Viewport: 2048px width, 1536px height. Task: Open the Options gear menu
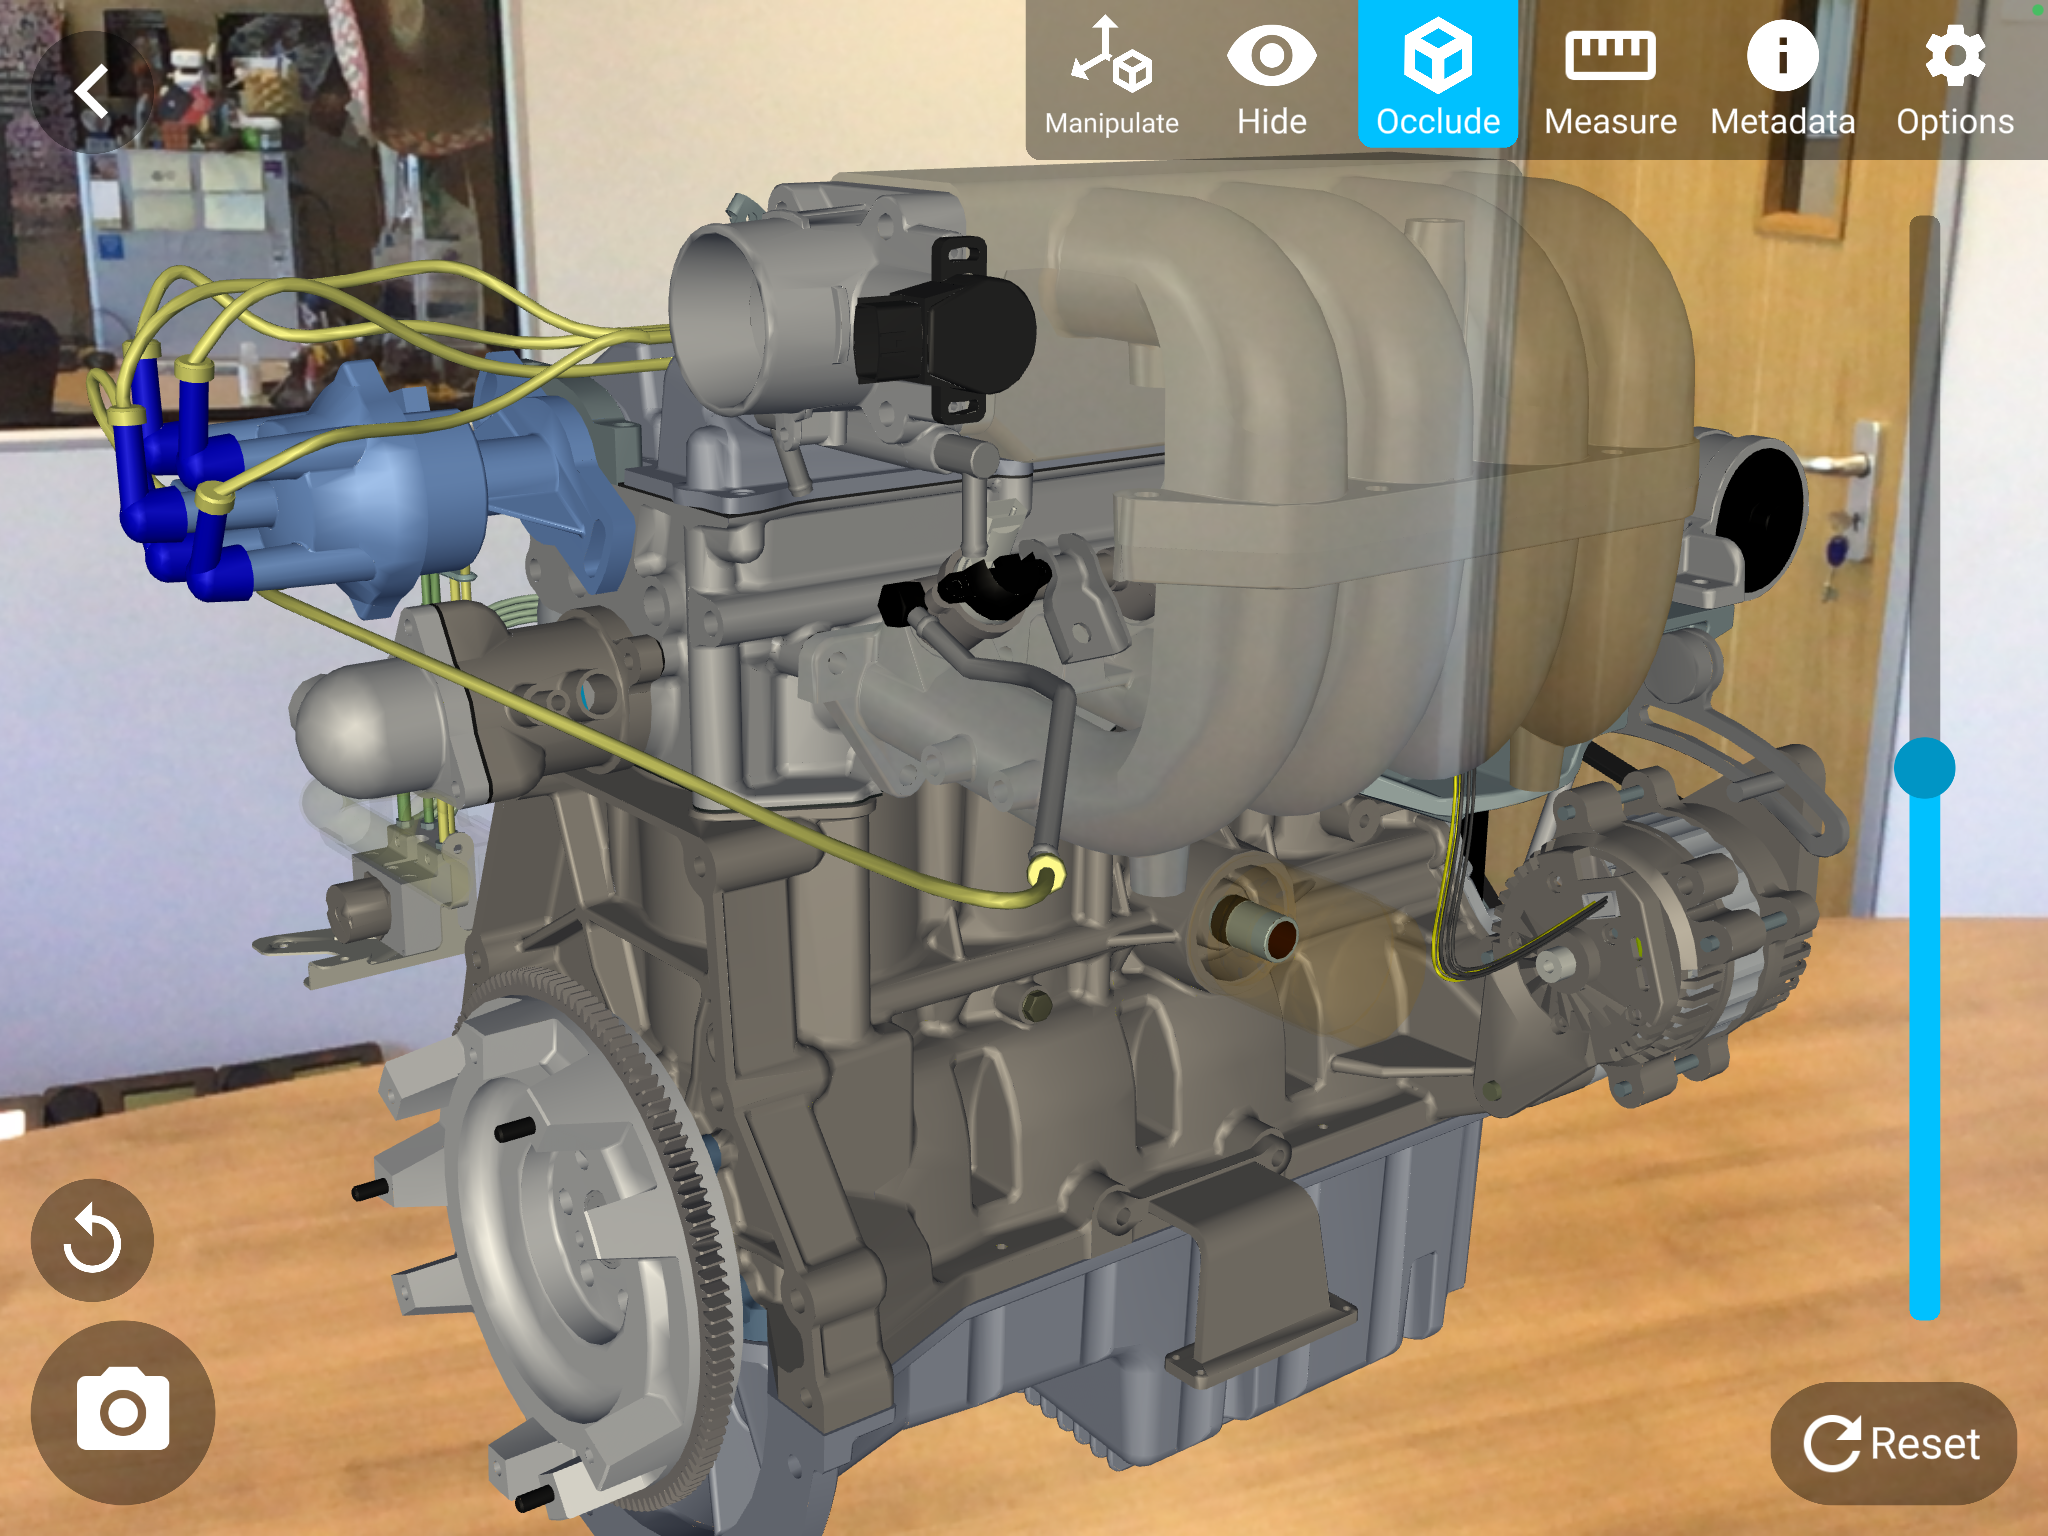(x=1954, y=78)
